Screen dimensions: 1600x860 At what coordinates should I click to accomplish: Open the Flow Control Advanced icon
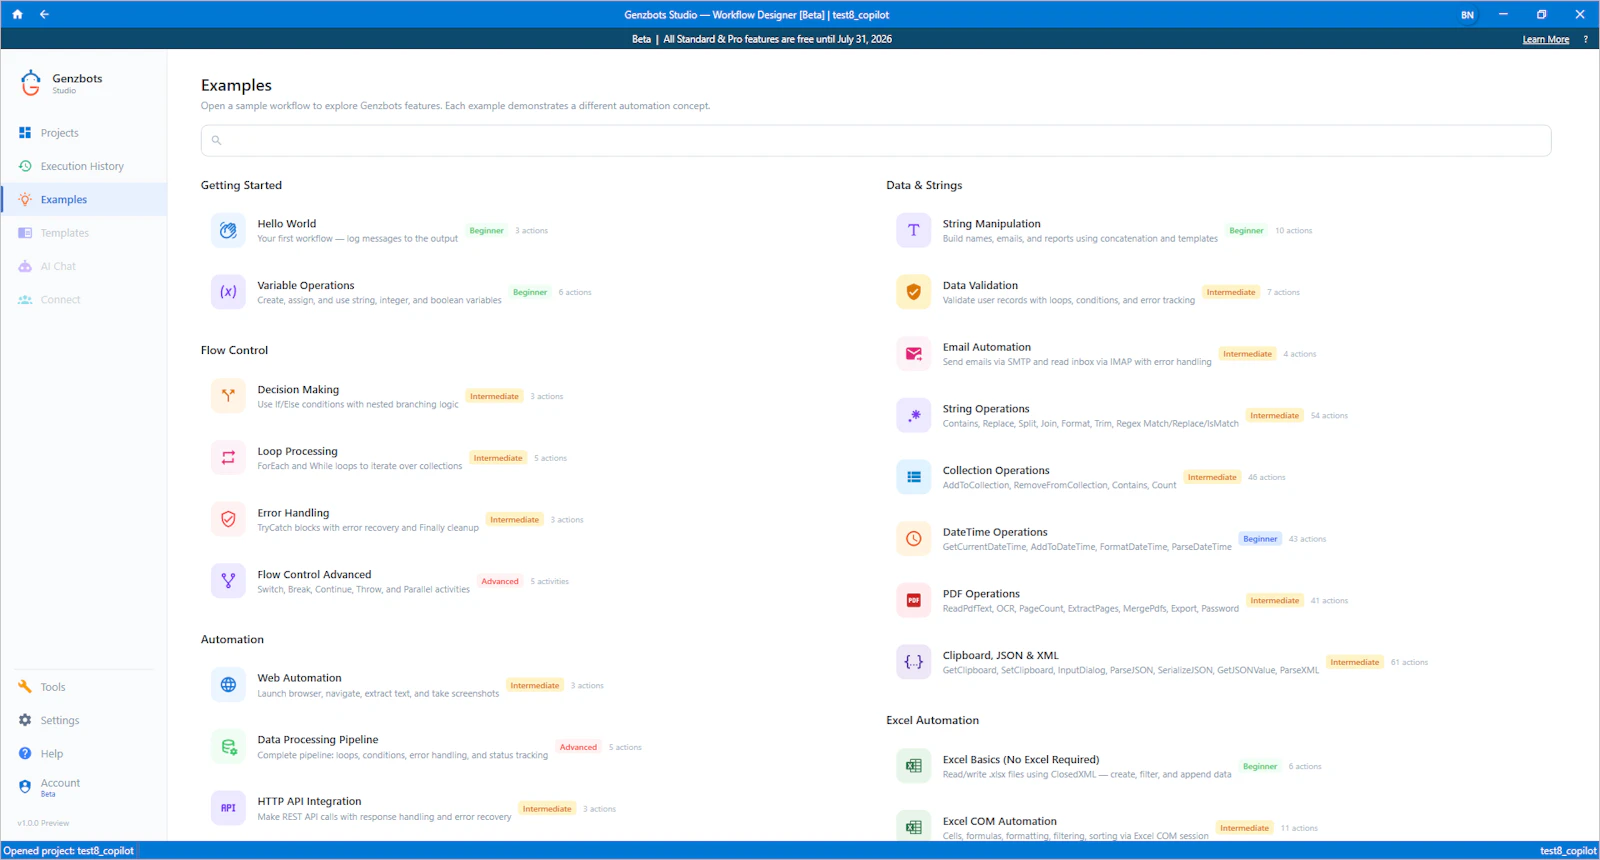pos(228,581)
